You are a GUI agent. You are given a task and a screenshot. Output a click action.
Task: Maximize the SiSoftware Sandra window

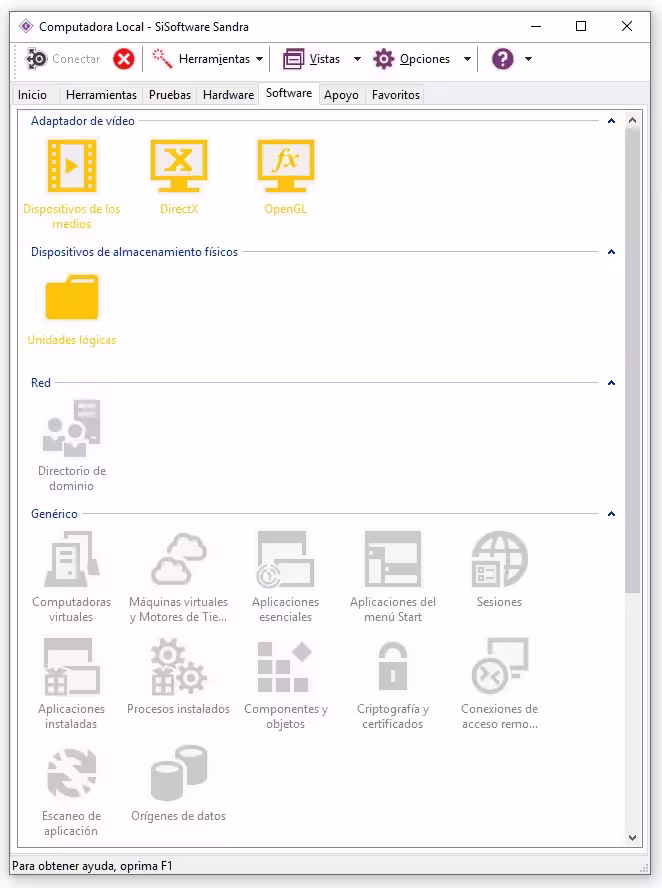[581, 26]
